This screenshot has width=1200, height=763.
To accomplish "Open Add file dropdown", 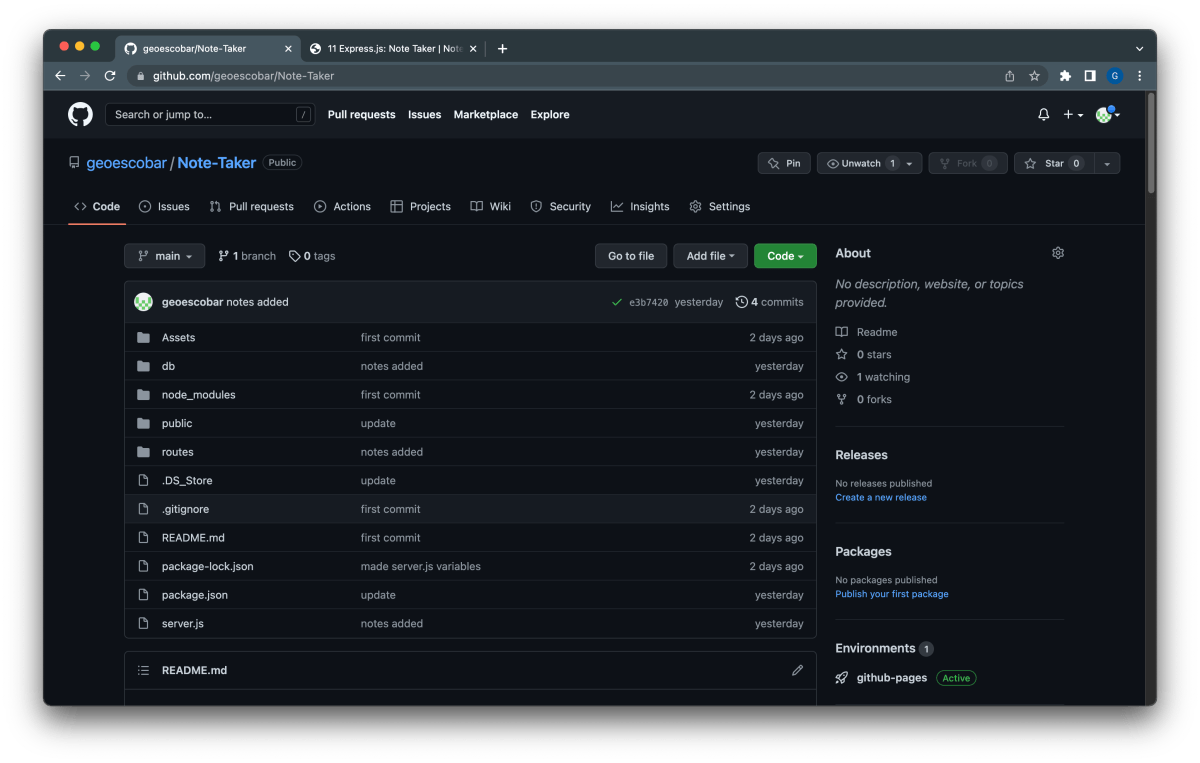I will click(710, 256).
